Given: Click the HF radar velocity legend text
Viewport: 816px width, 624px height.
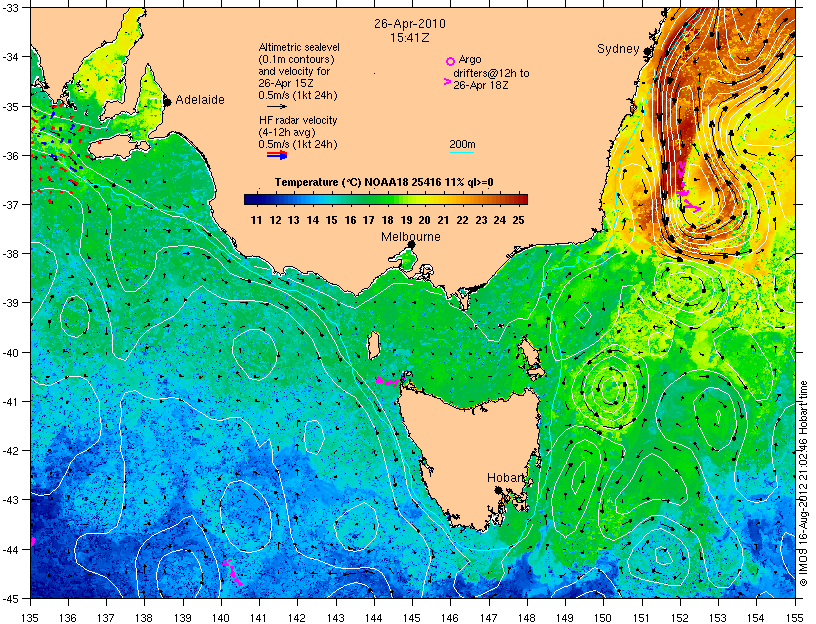Looking at the screenshot, I should coord(298,132).
